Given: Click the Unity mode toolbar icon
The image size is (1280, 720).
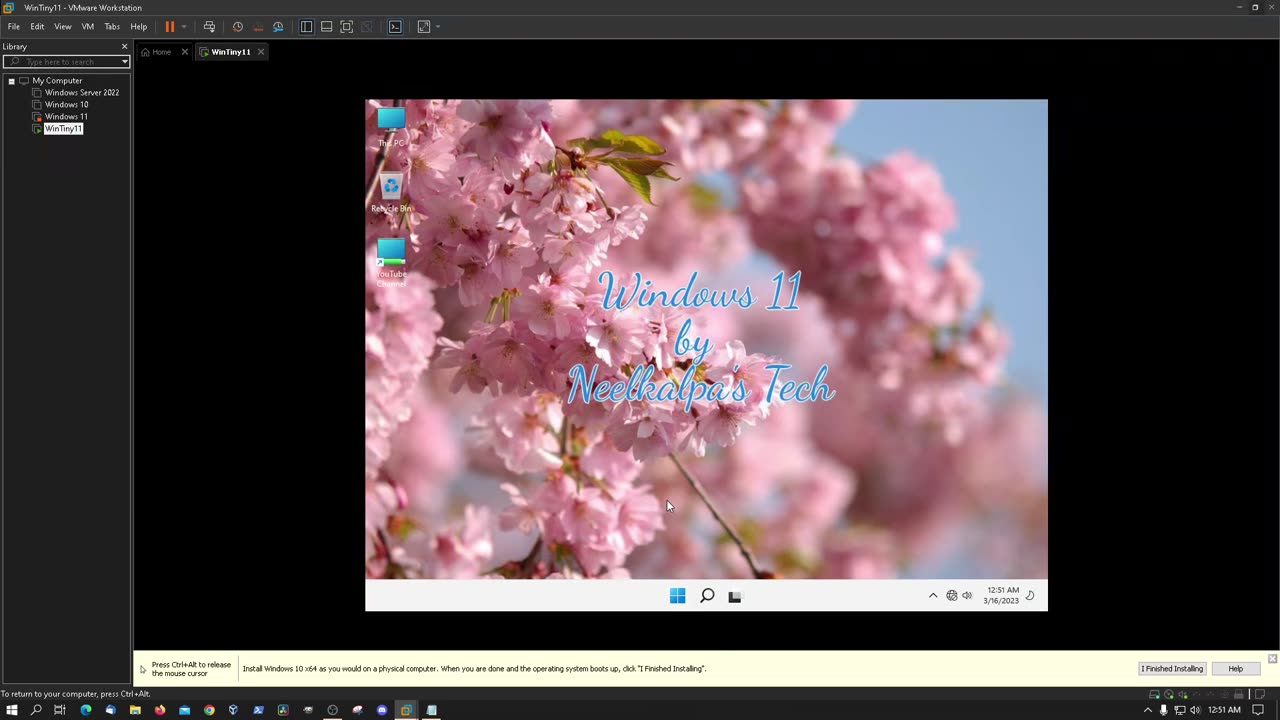Looking at the screenshot, I should (366, 27).
